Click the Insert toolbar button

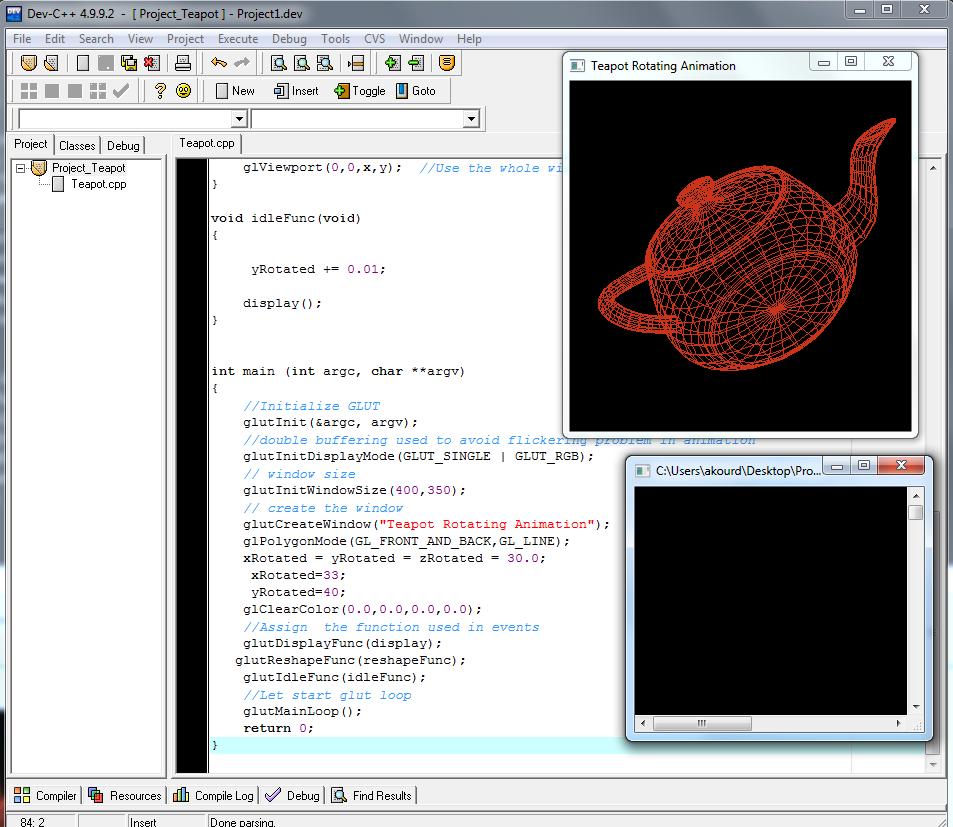pyautogui.click(x=296, y=91)
